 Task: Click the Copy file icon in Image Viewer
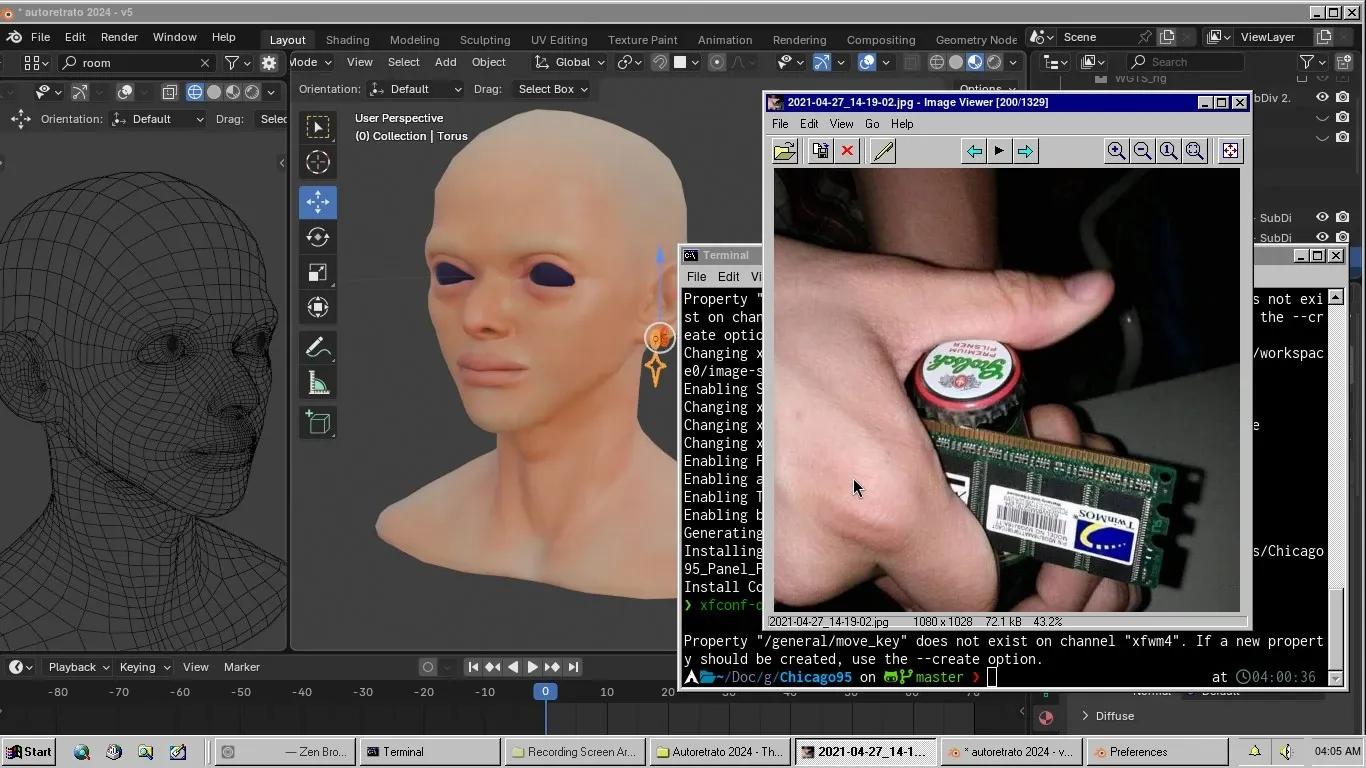tap(821, 151)
